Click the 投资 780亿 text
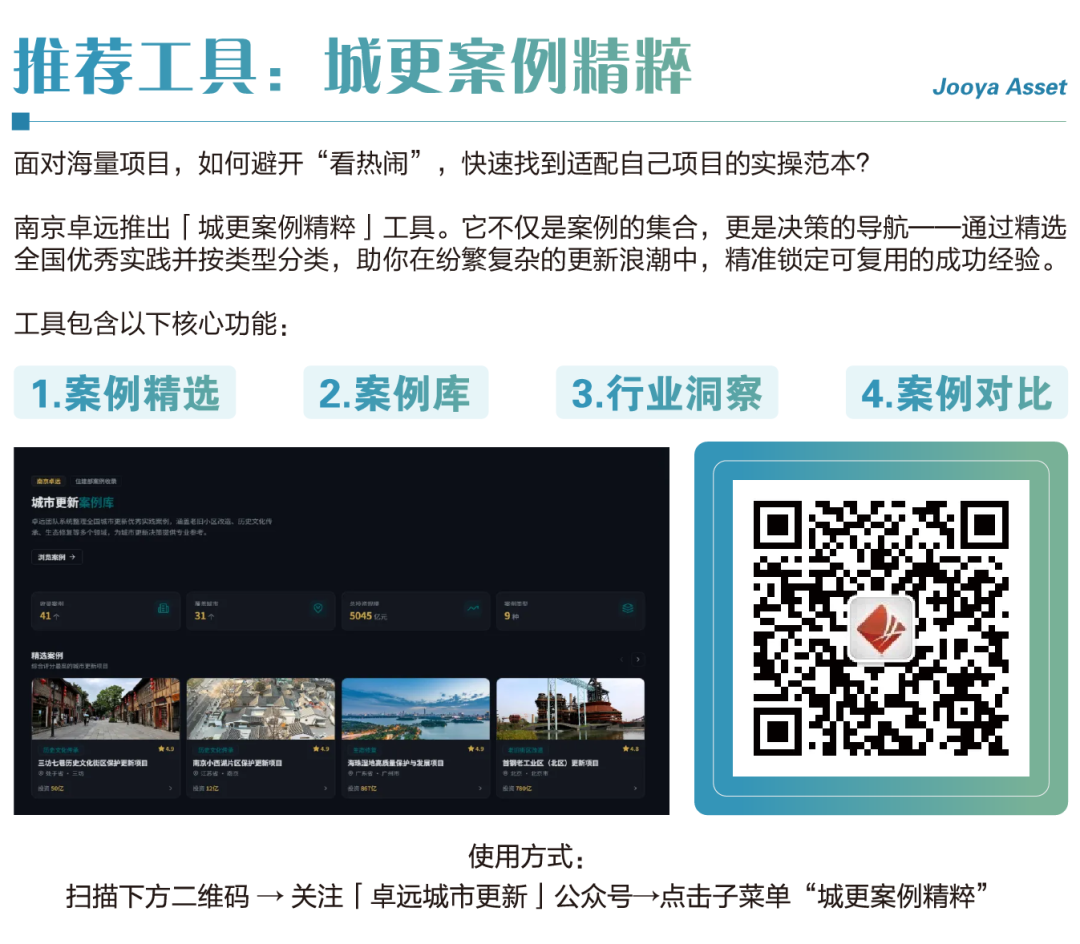The width and height of the screenshot is (1080, 944). tap(517, 788)
